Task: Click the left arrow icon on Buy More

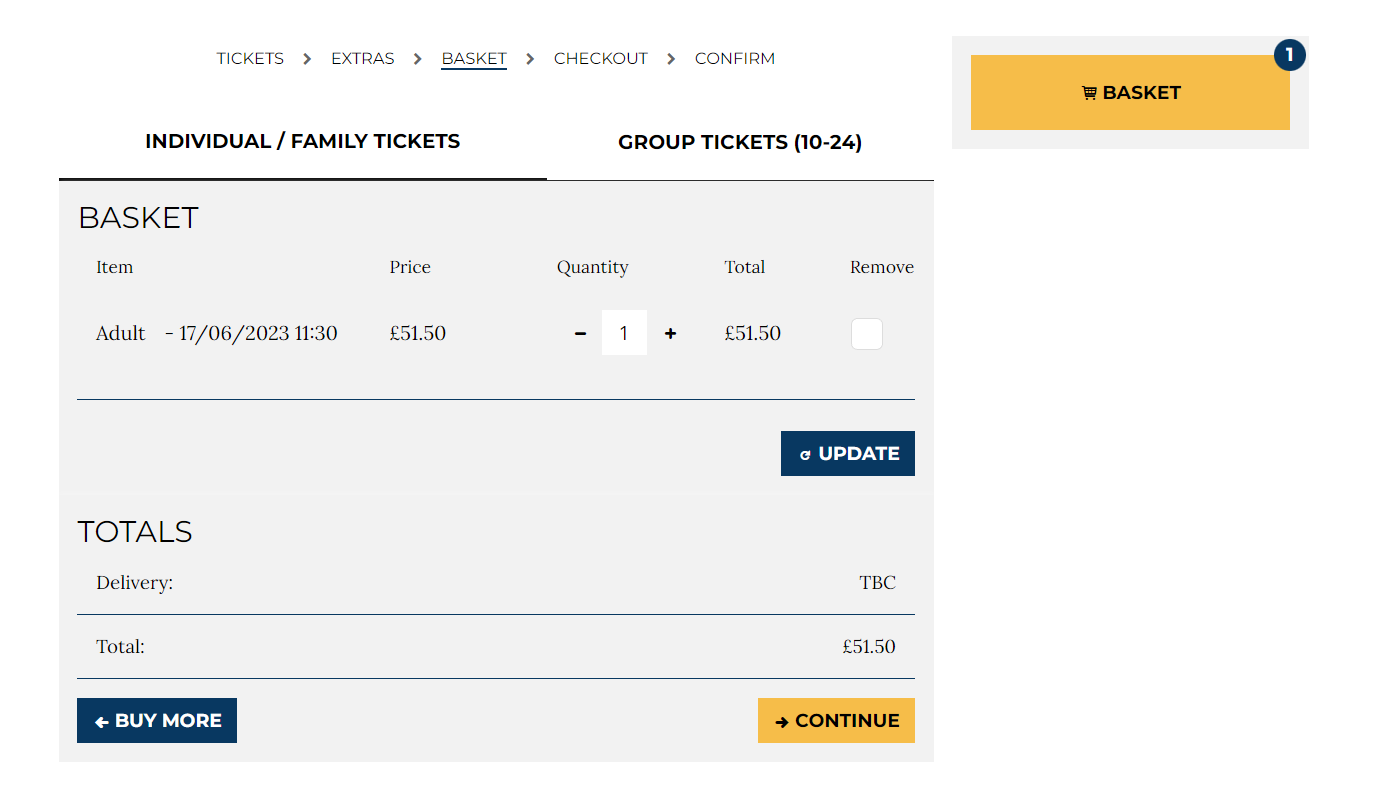Action: [101, 722]
